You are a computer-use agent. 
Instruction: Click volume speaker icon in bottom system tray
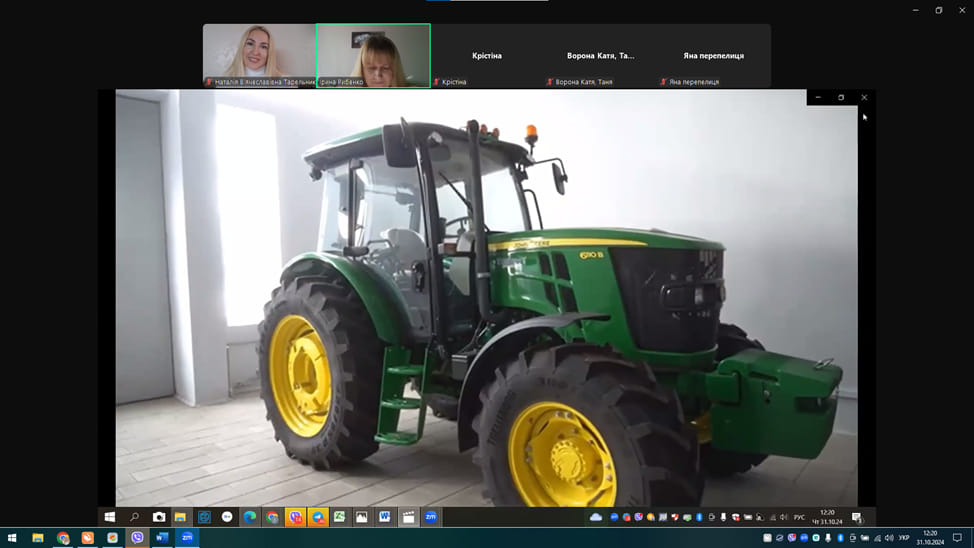point(889,538)
